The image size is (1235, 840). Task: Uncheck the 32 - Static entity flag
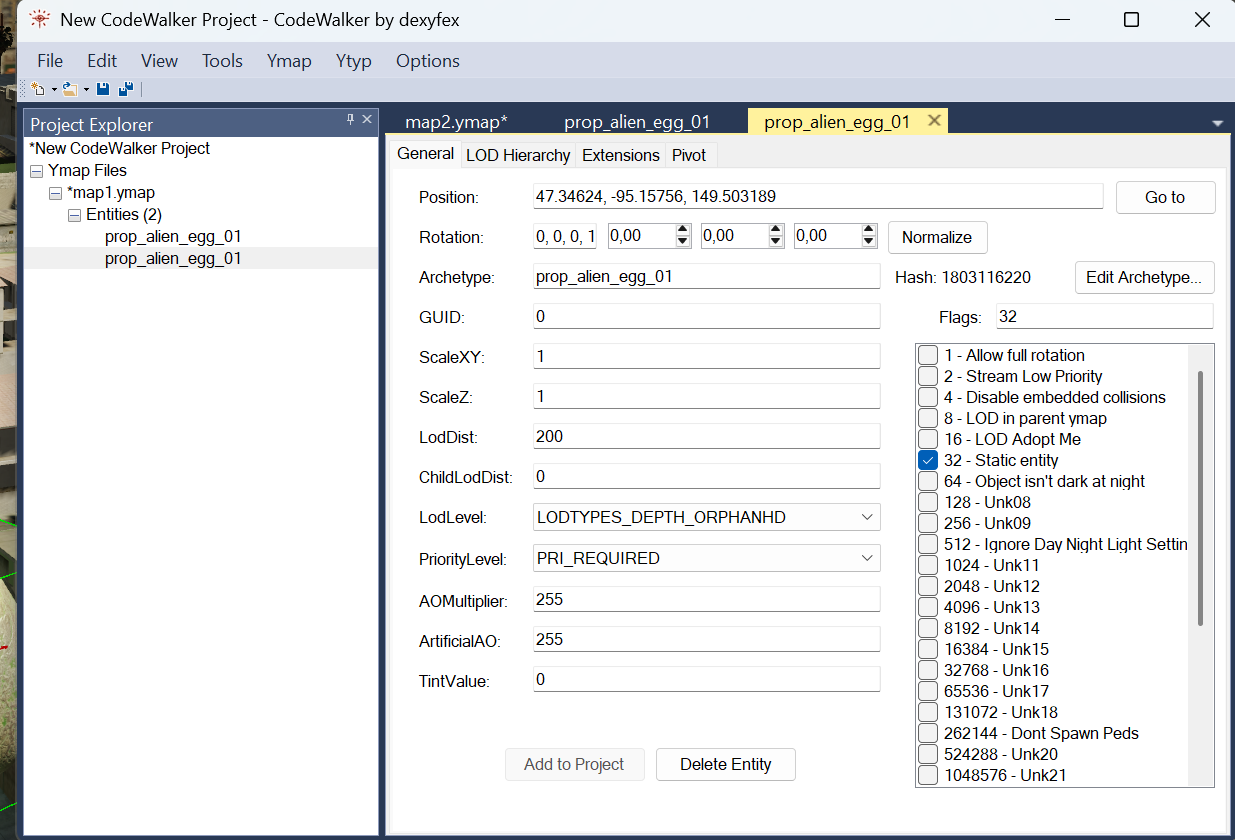click(x=928, y=460)
